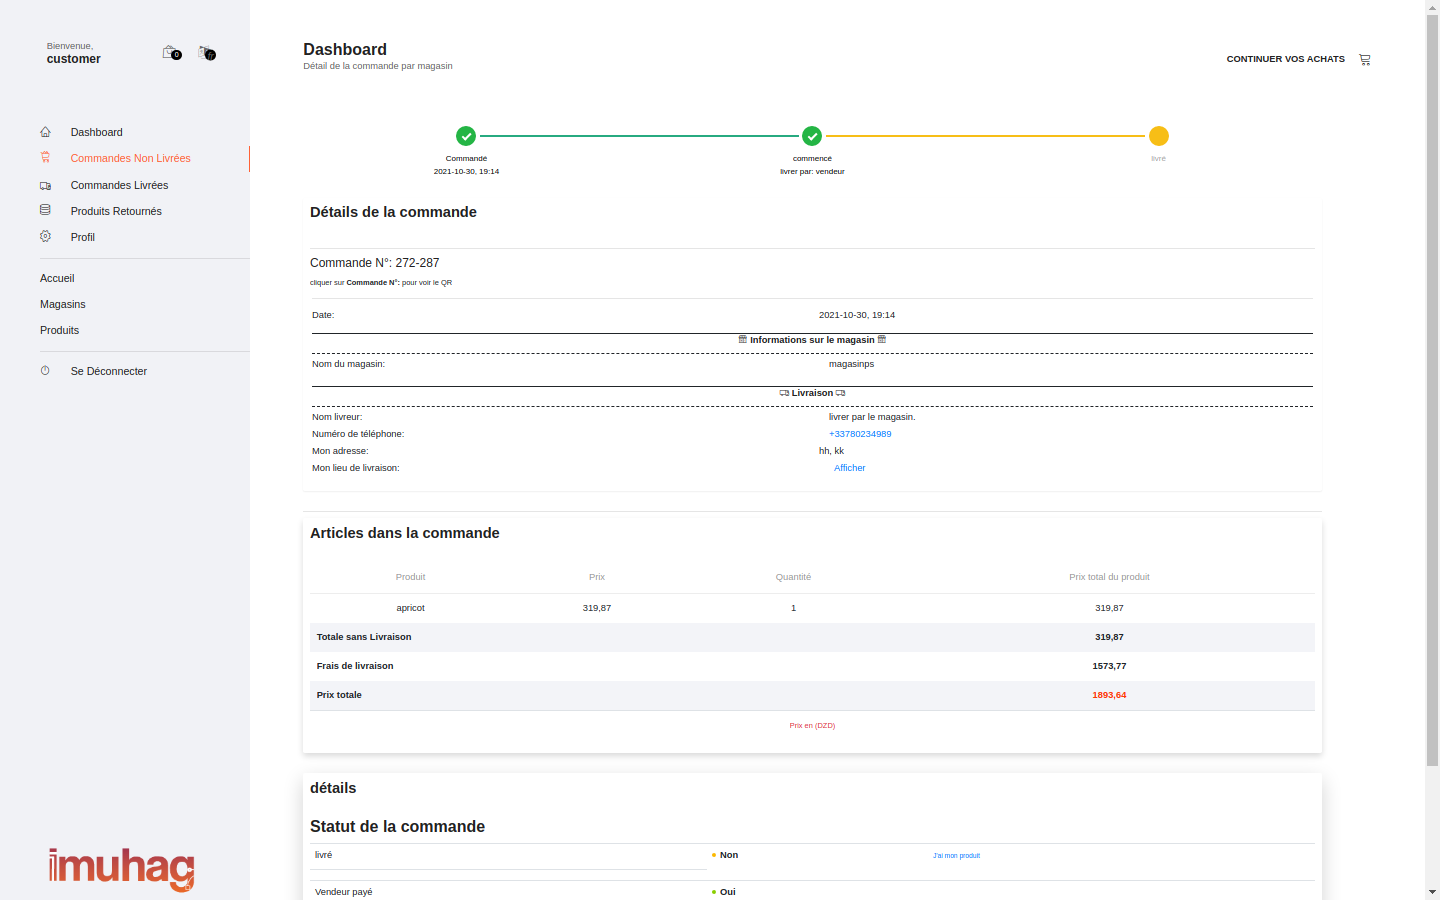Click Afficher to show delivery location
This screenshot has width=1440, height=900.
point(849,468)
